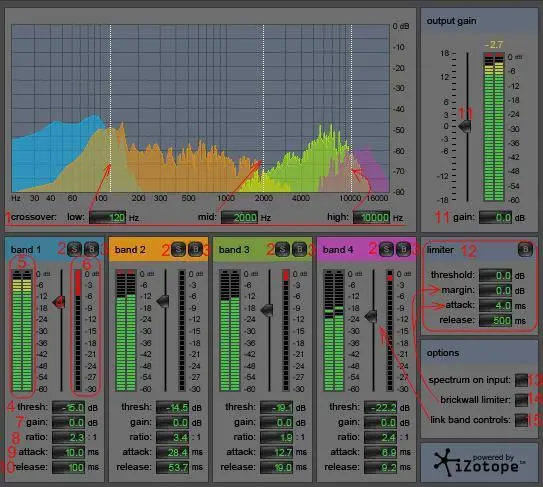Solo band 2 with its S button
Viewport: 543px width, 487px height.
(178, 249)
